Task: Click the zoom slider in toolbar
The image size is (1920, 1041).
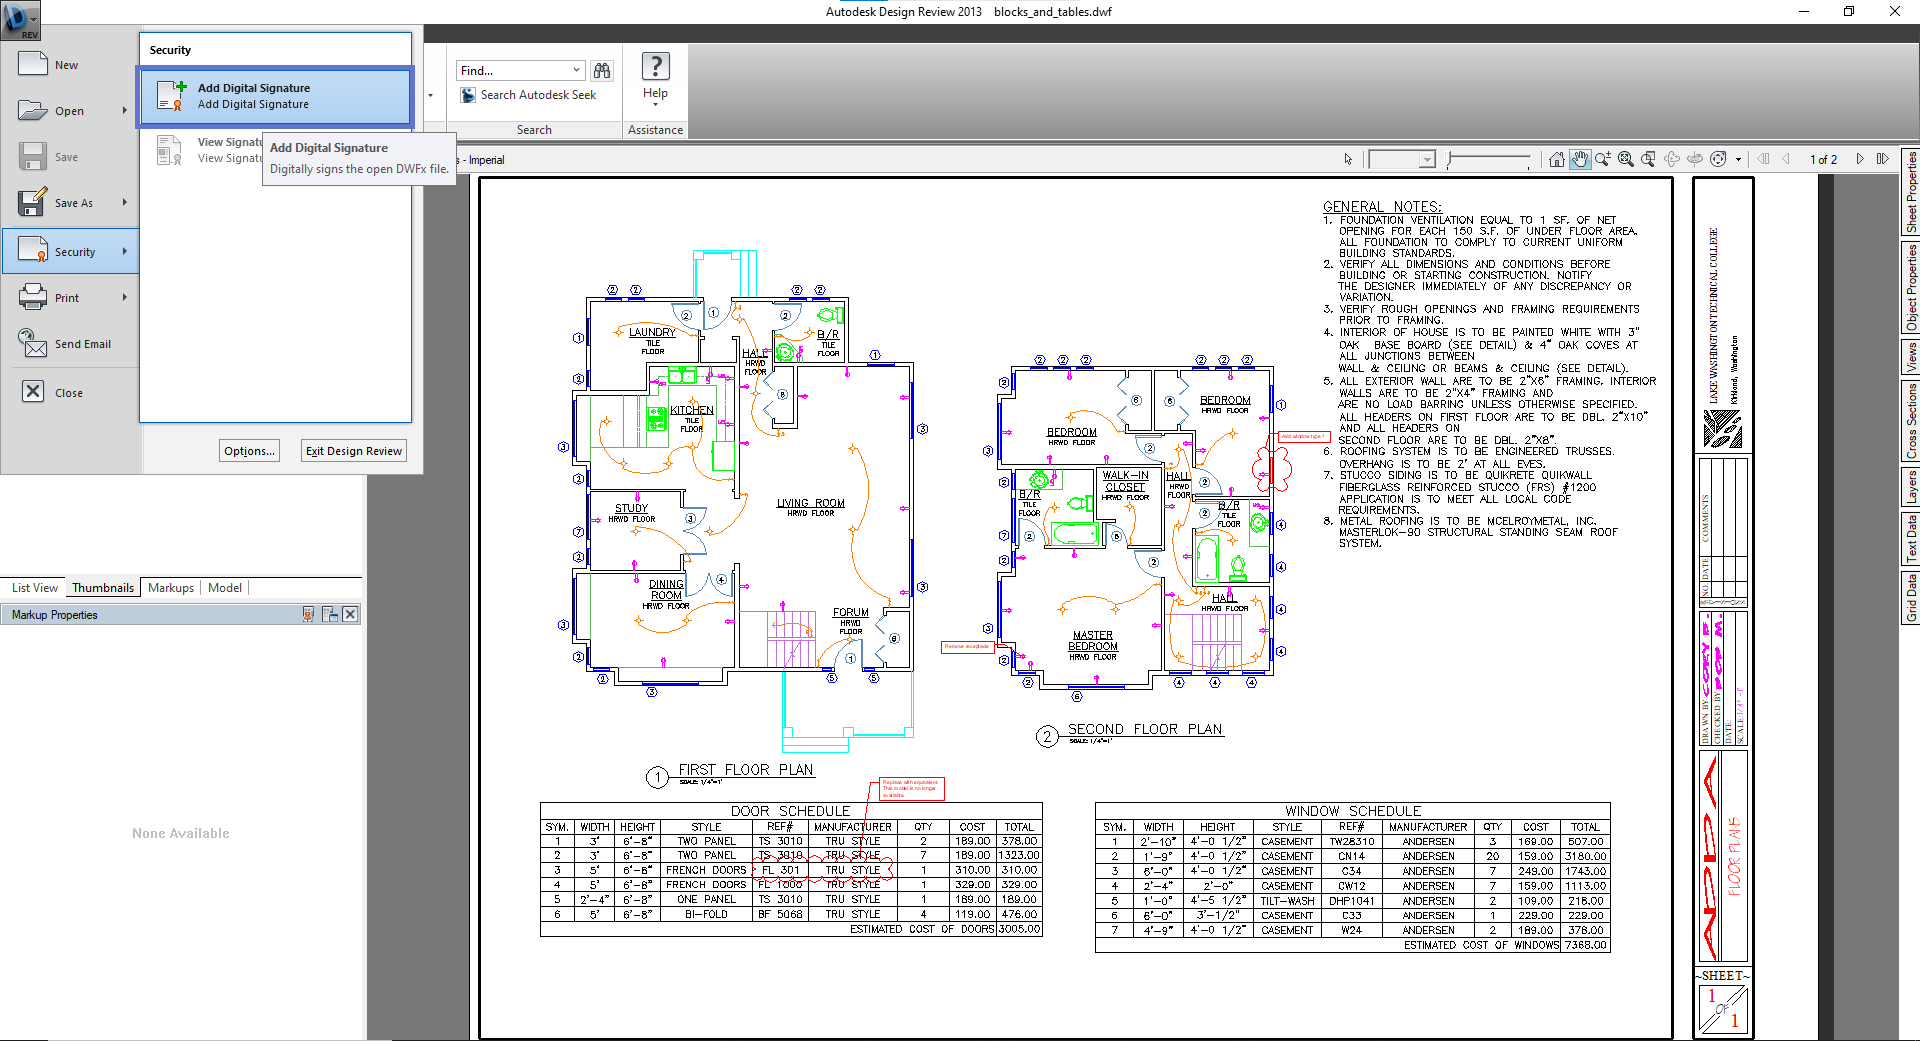Action: click(x=1489, y=159)
